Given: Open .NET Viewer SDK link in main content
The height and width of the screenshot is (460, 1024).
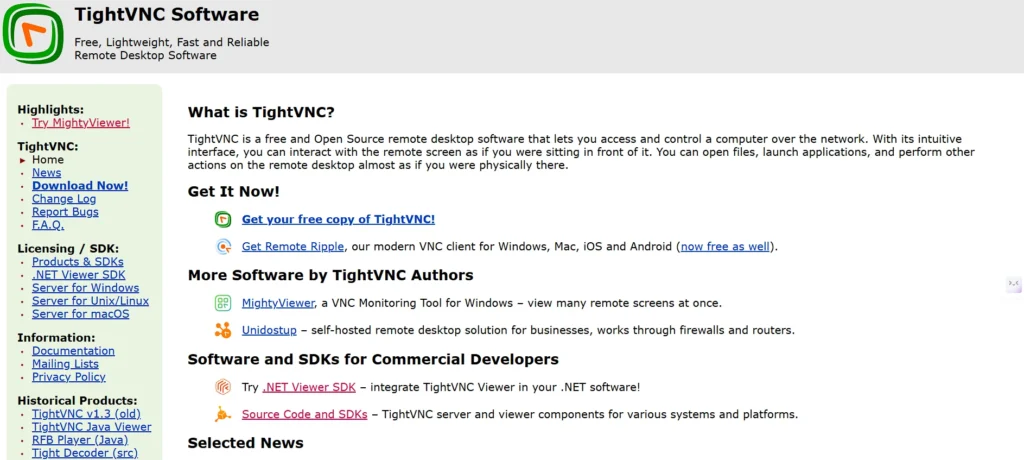Looking at the screenshot, I should (x=309, y=387).
